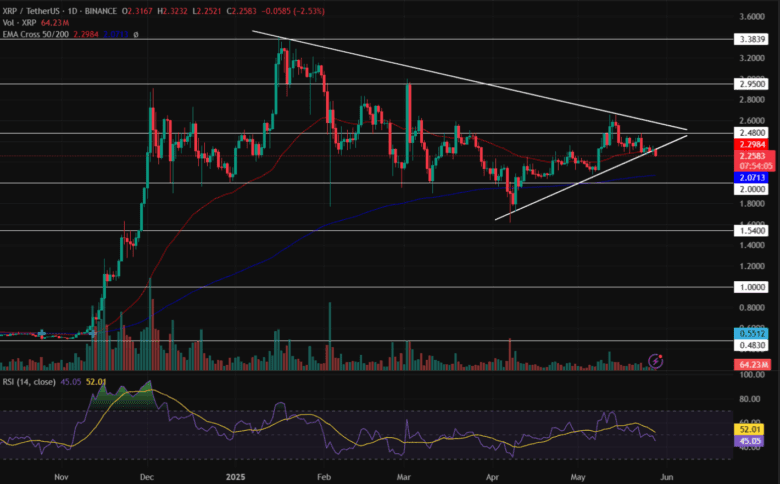
Task: Click the Feb label on the time axis
Action: [x=324, y=477]
